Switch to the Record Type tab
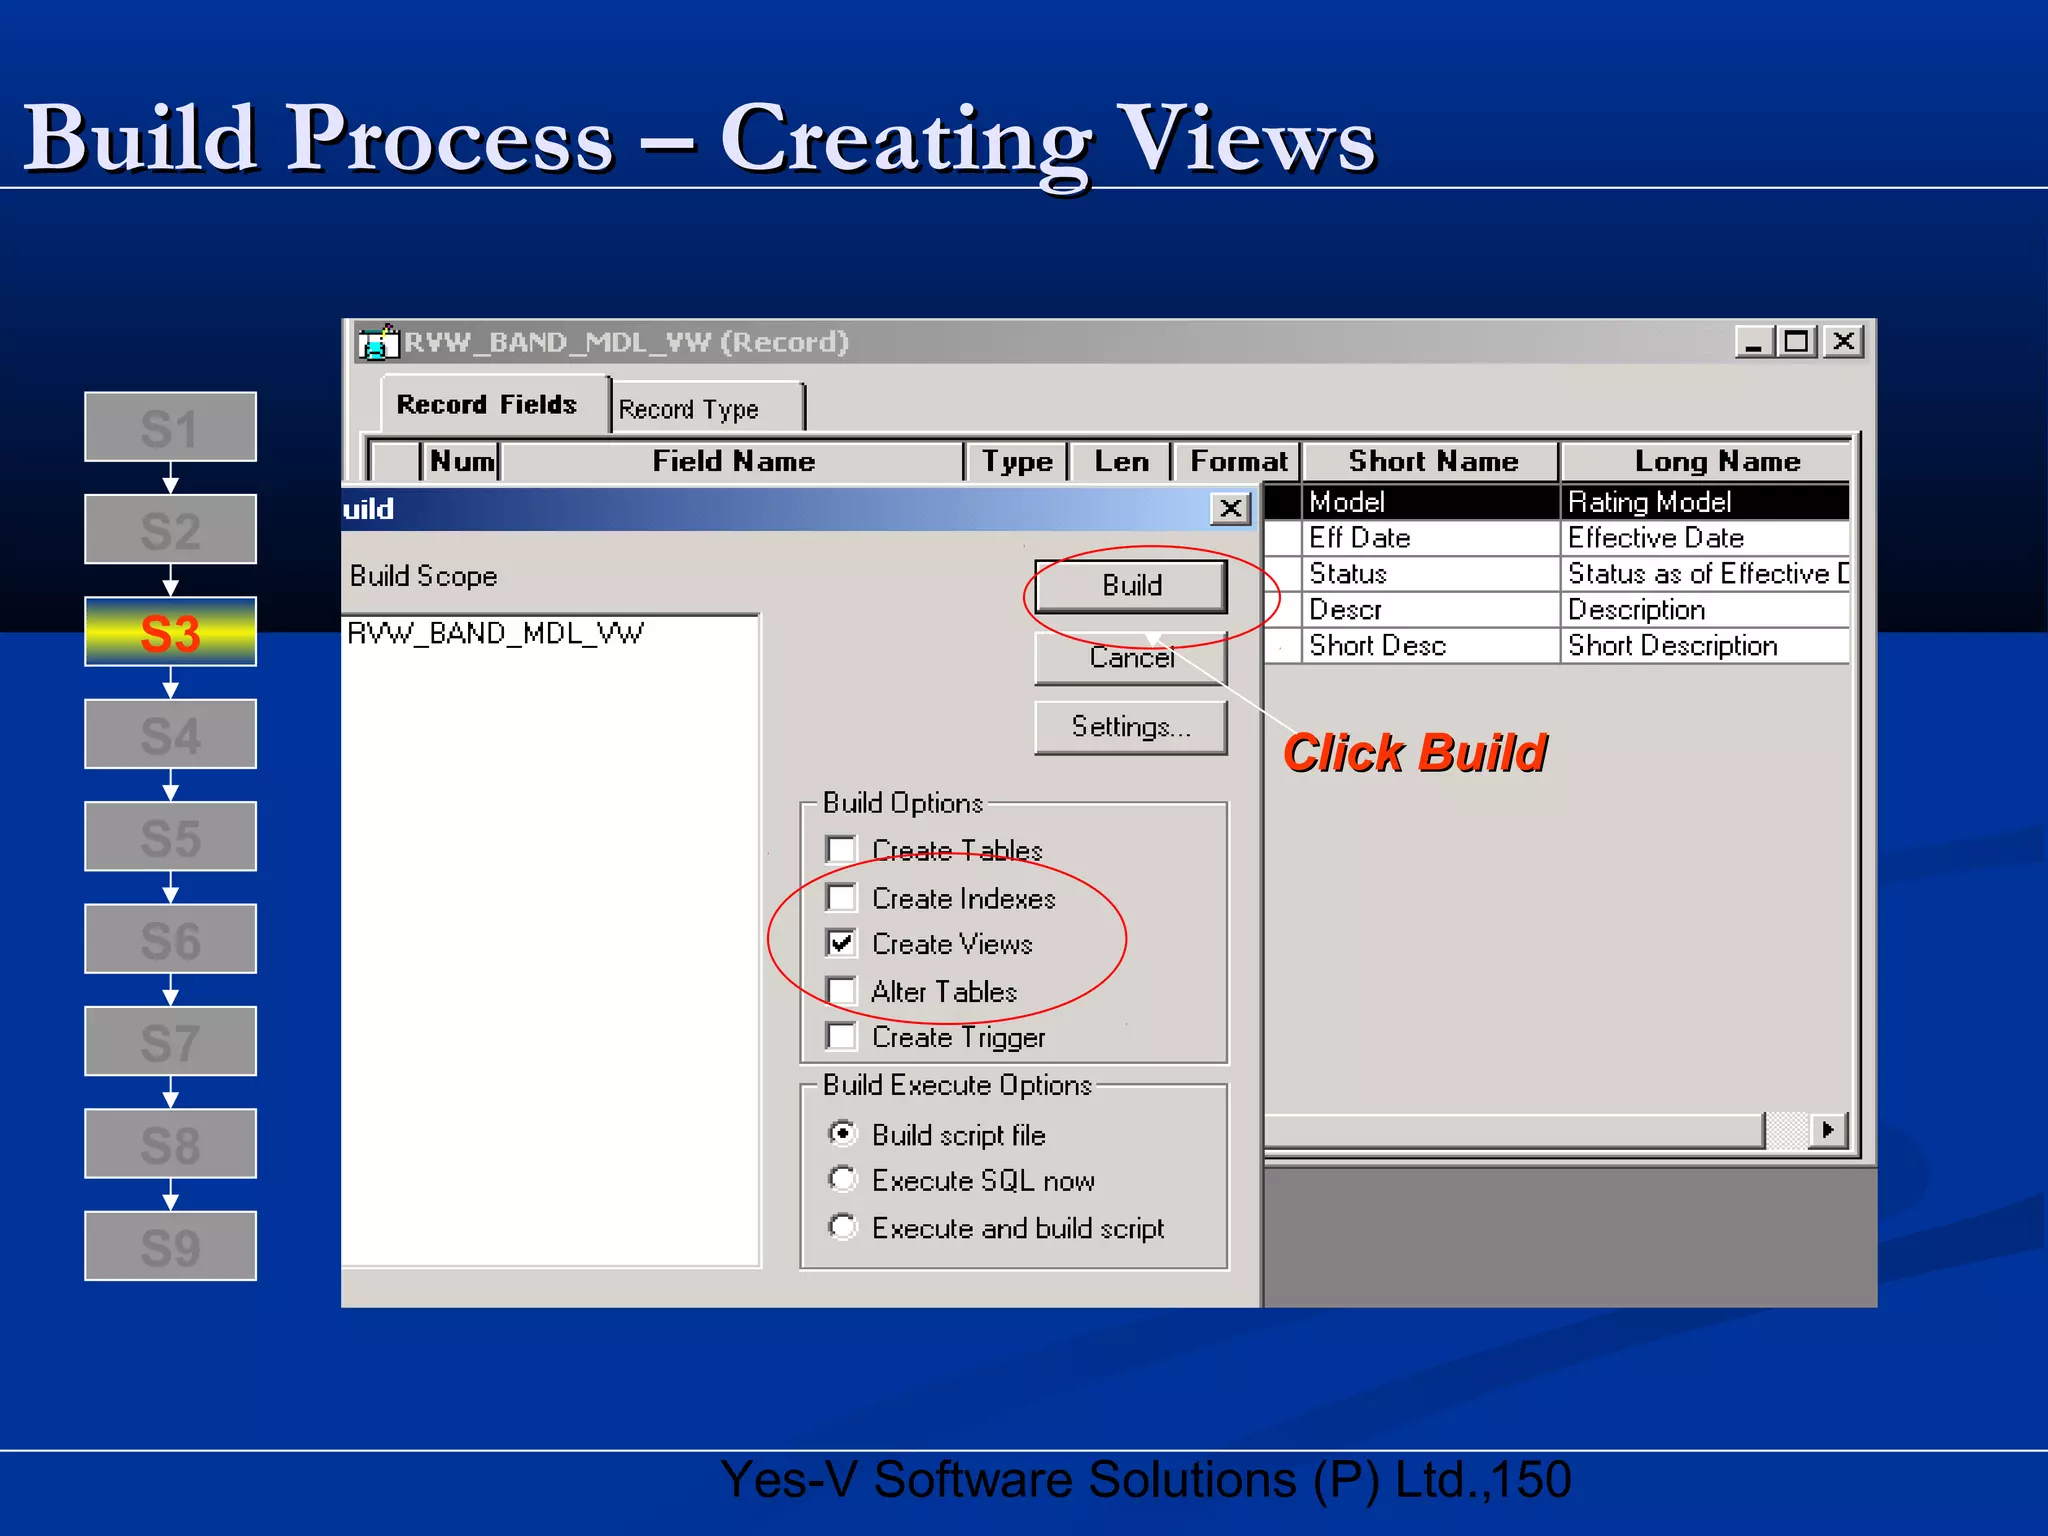 click(707, 408)
